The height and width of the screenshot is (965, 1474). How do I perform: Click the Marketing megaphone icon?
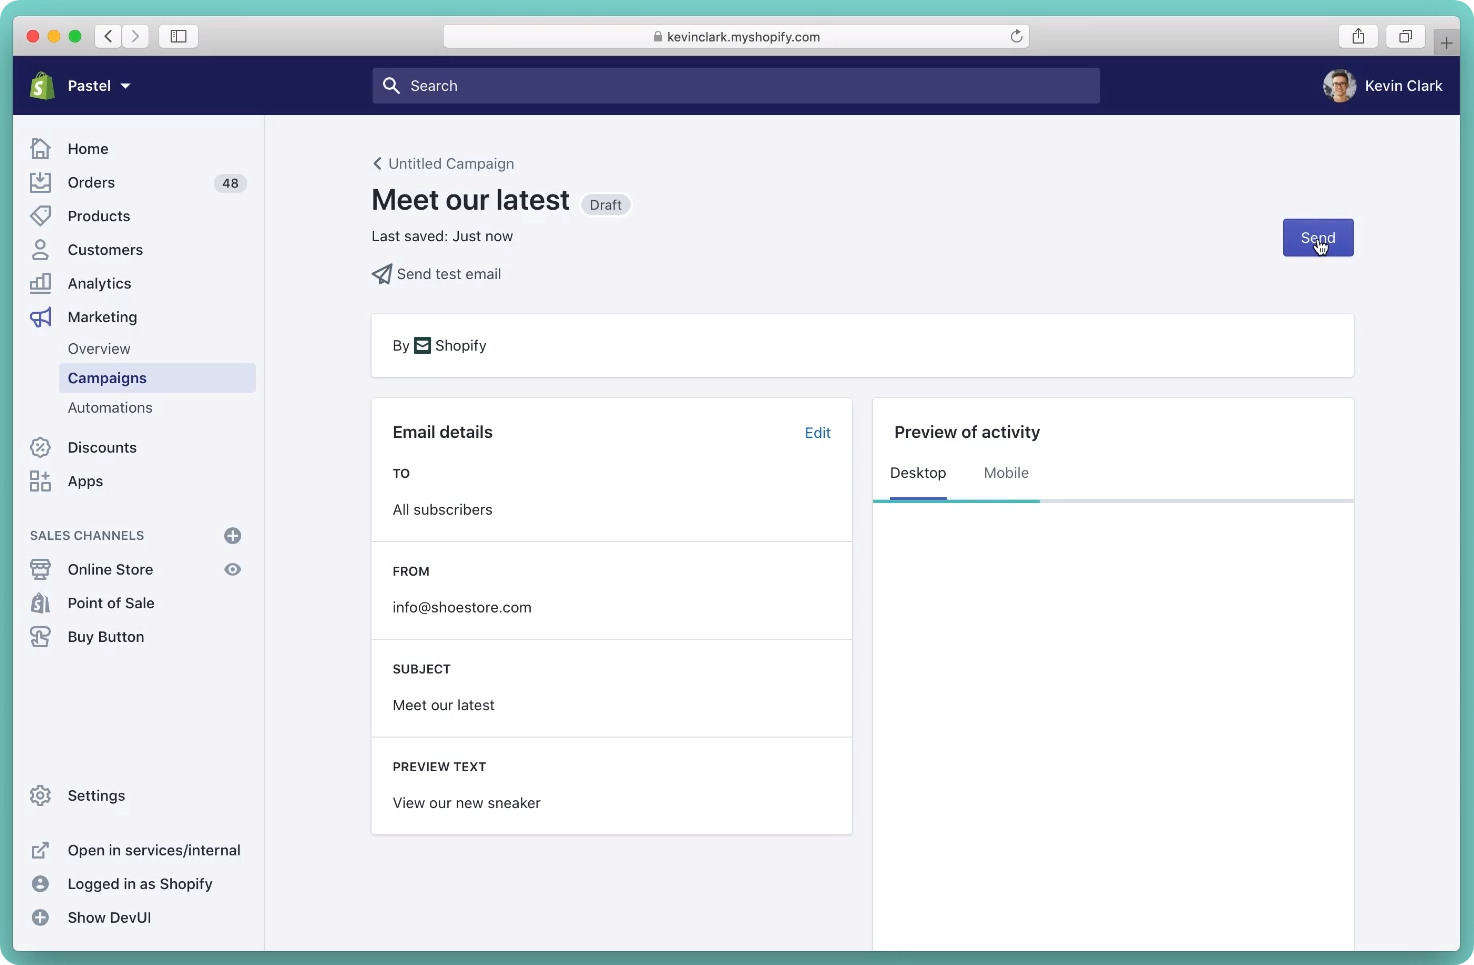tap(40, 317)
